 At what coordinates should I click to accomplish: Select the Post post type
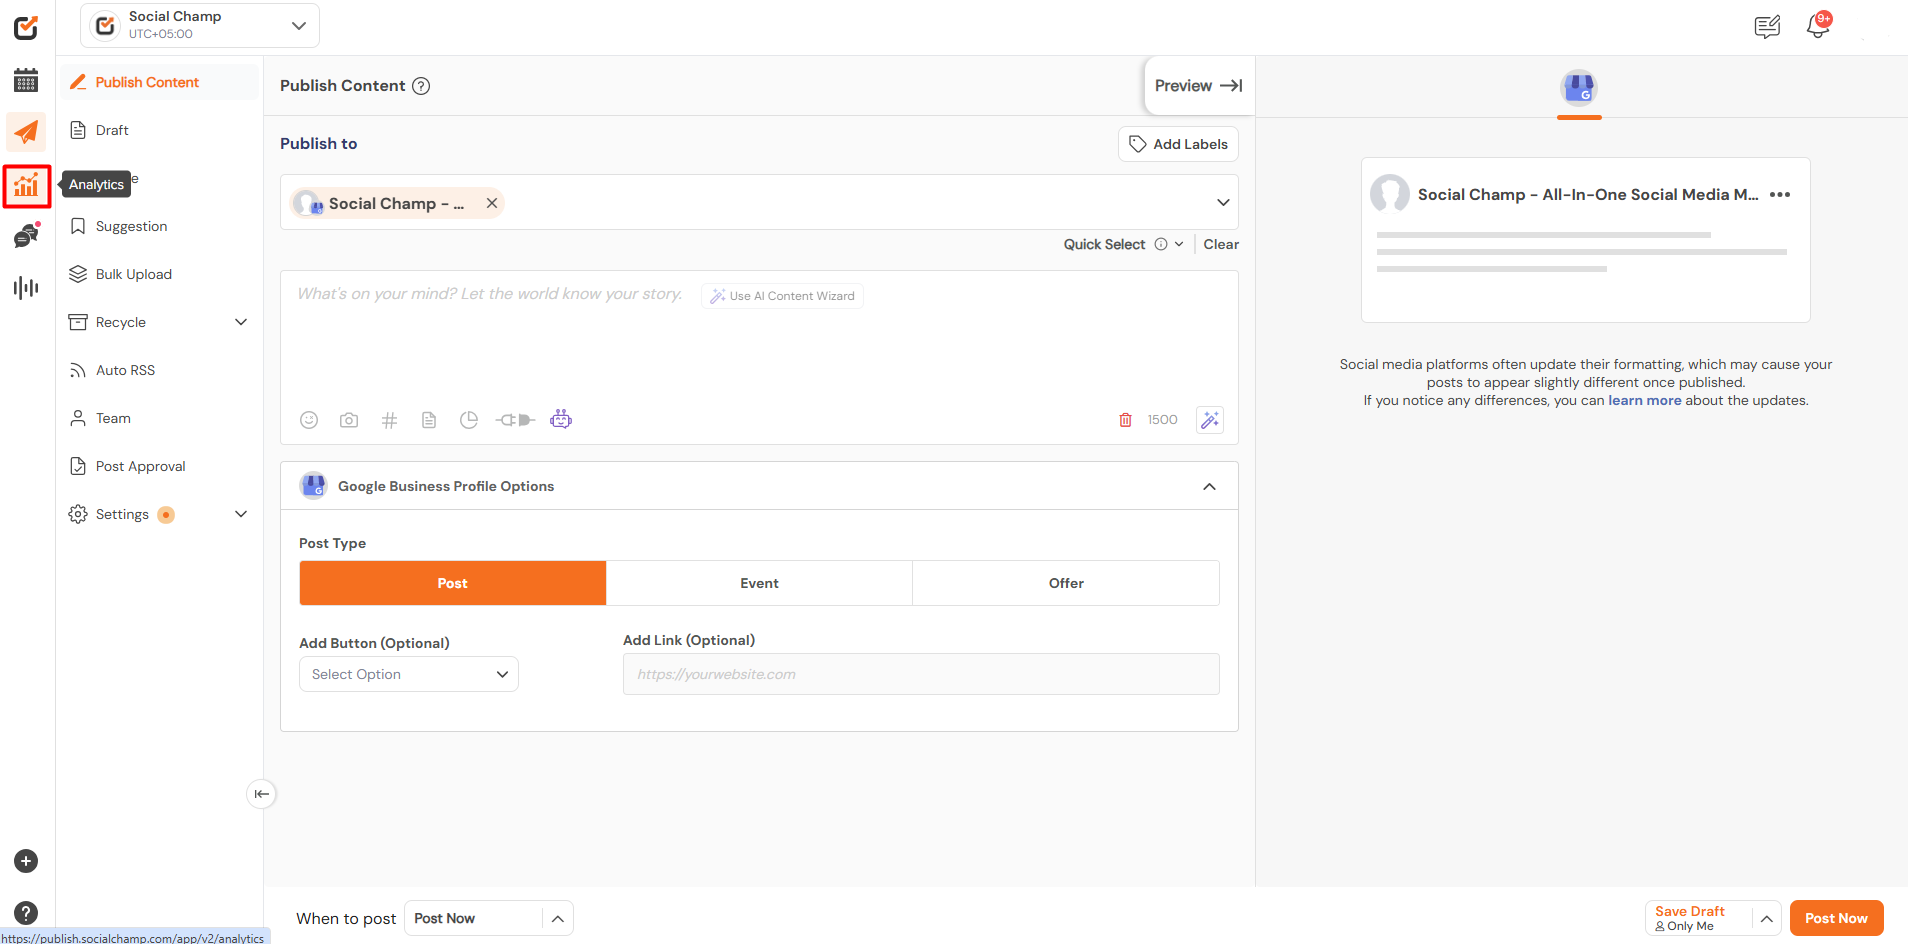point(453,583)
